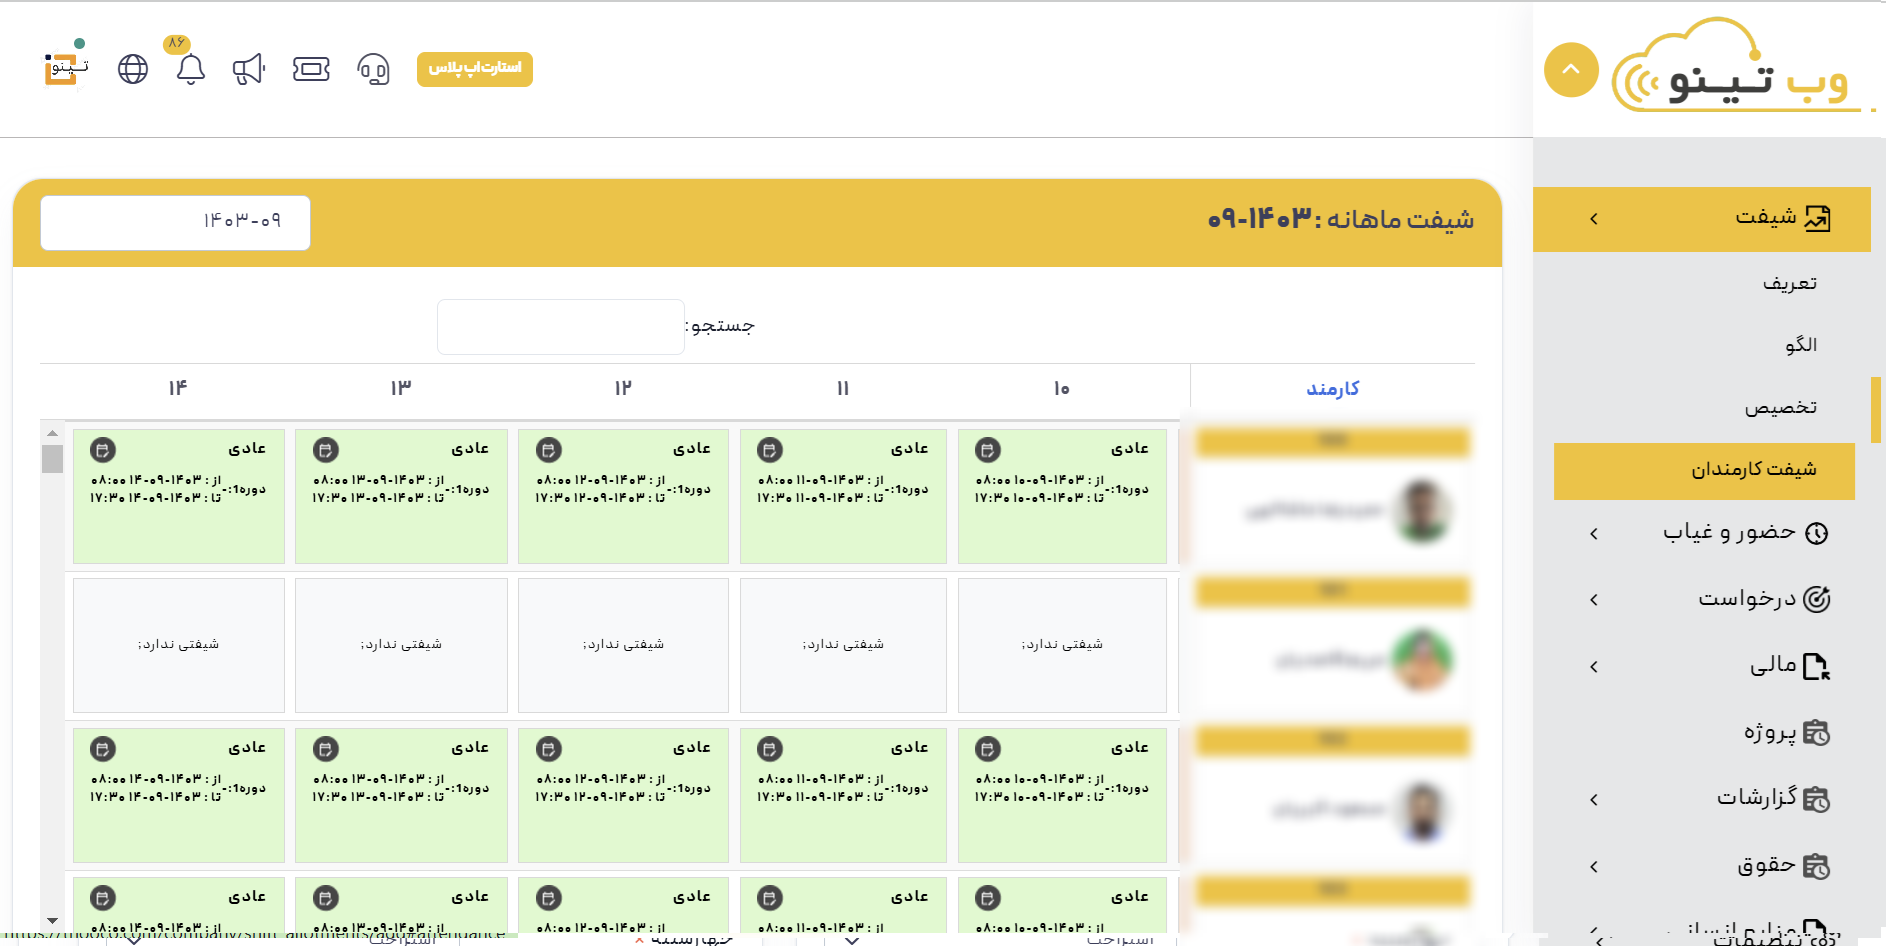1886x946 pixels.
Task: Open the month picker field 1403-09
Action: tap(176, 222)
